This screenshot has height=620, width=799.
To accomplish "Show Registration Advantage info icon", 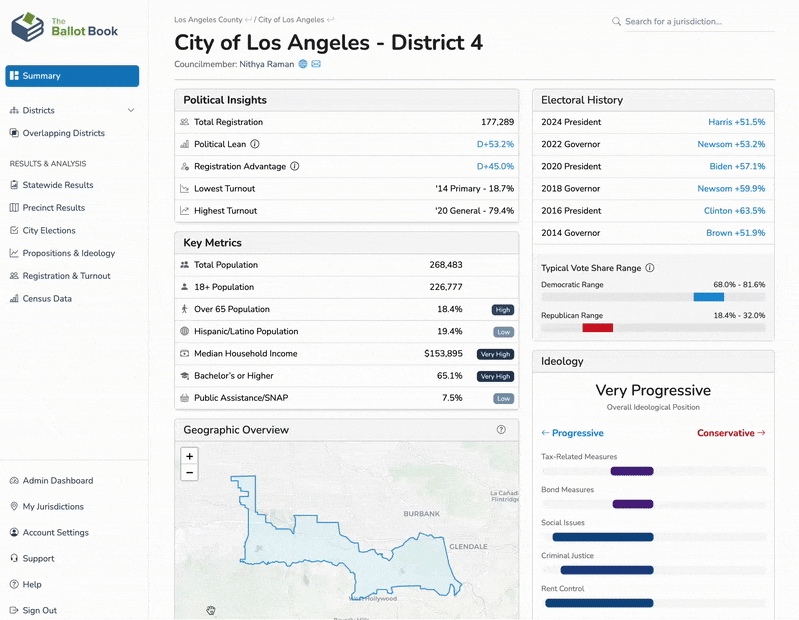I will point(295,166).
